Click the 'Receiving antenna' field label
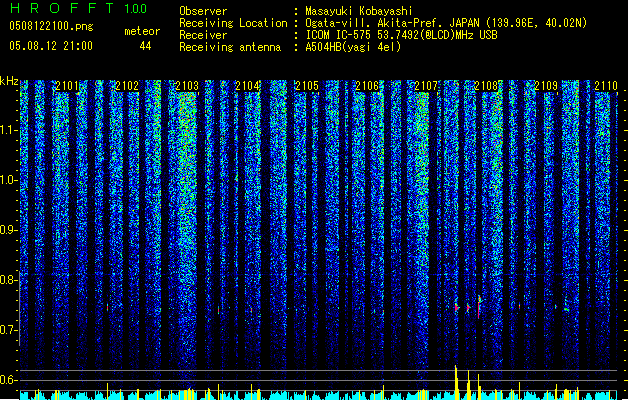 (x=230, y=47)
